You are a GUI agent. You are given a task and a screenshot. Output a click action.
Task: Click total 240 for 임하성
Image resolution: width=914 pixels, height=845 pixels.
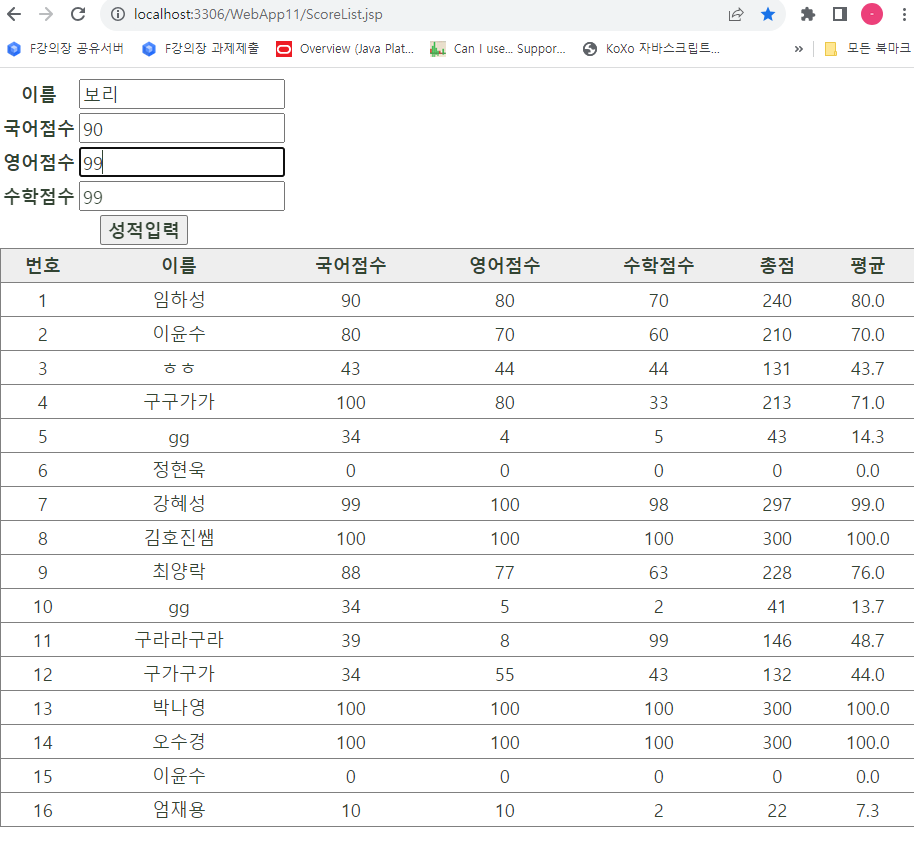[777, 301]
